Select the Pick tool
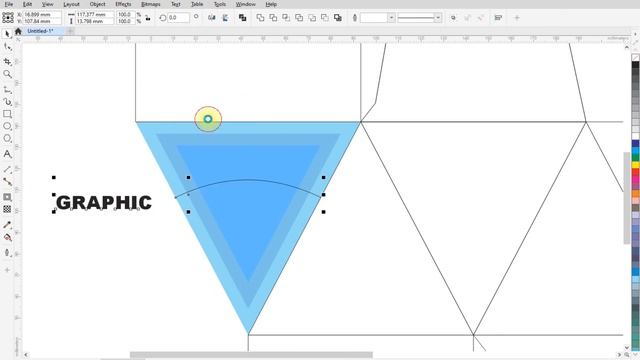This screenshot has width=640, height=360. click(7, 34)
